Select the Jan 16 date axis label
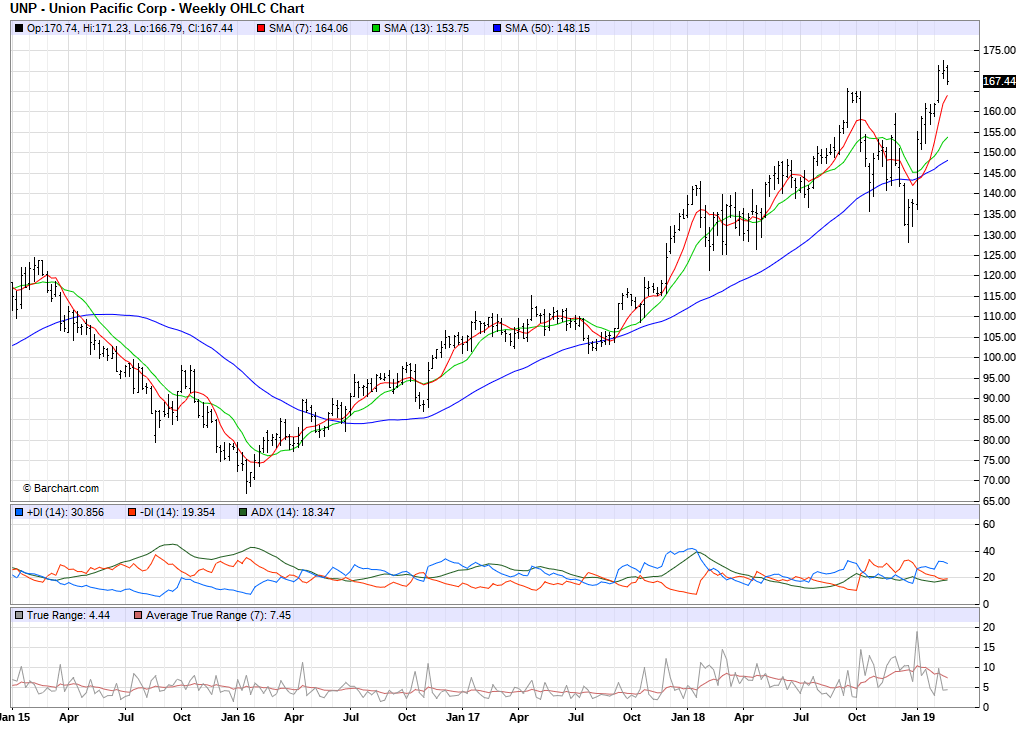This screenshot has height=748, width=1021. click(237, 717)
